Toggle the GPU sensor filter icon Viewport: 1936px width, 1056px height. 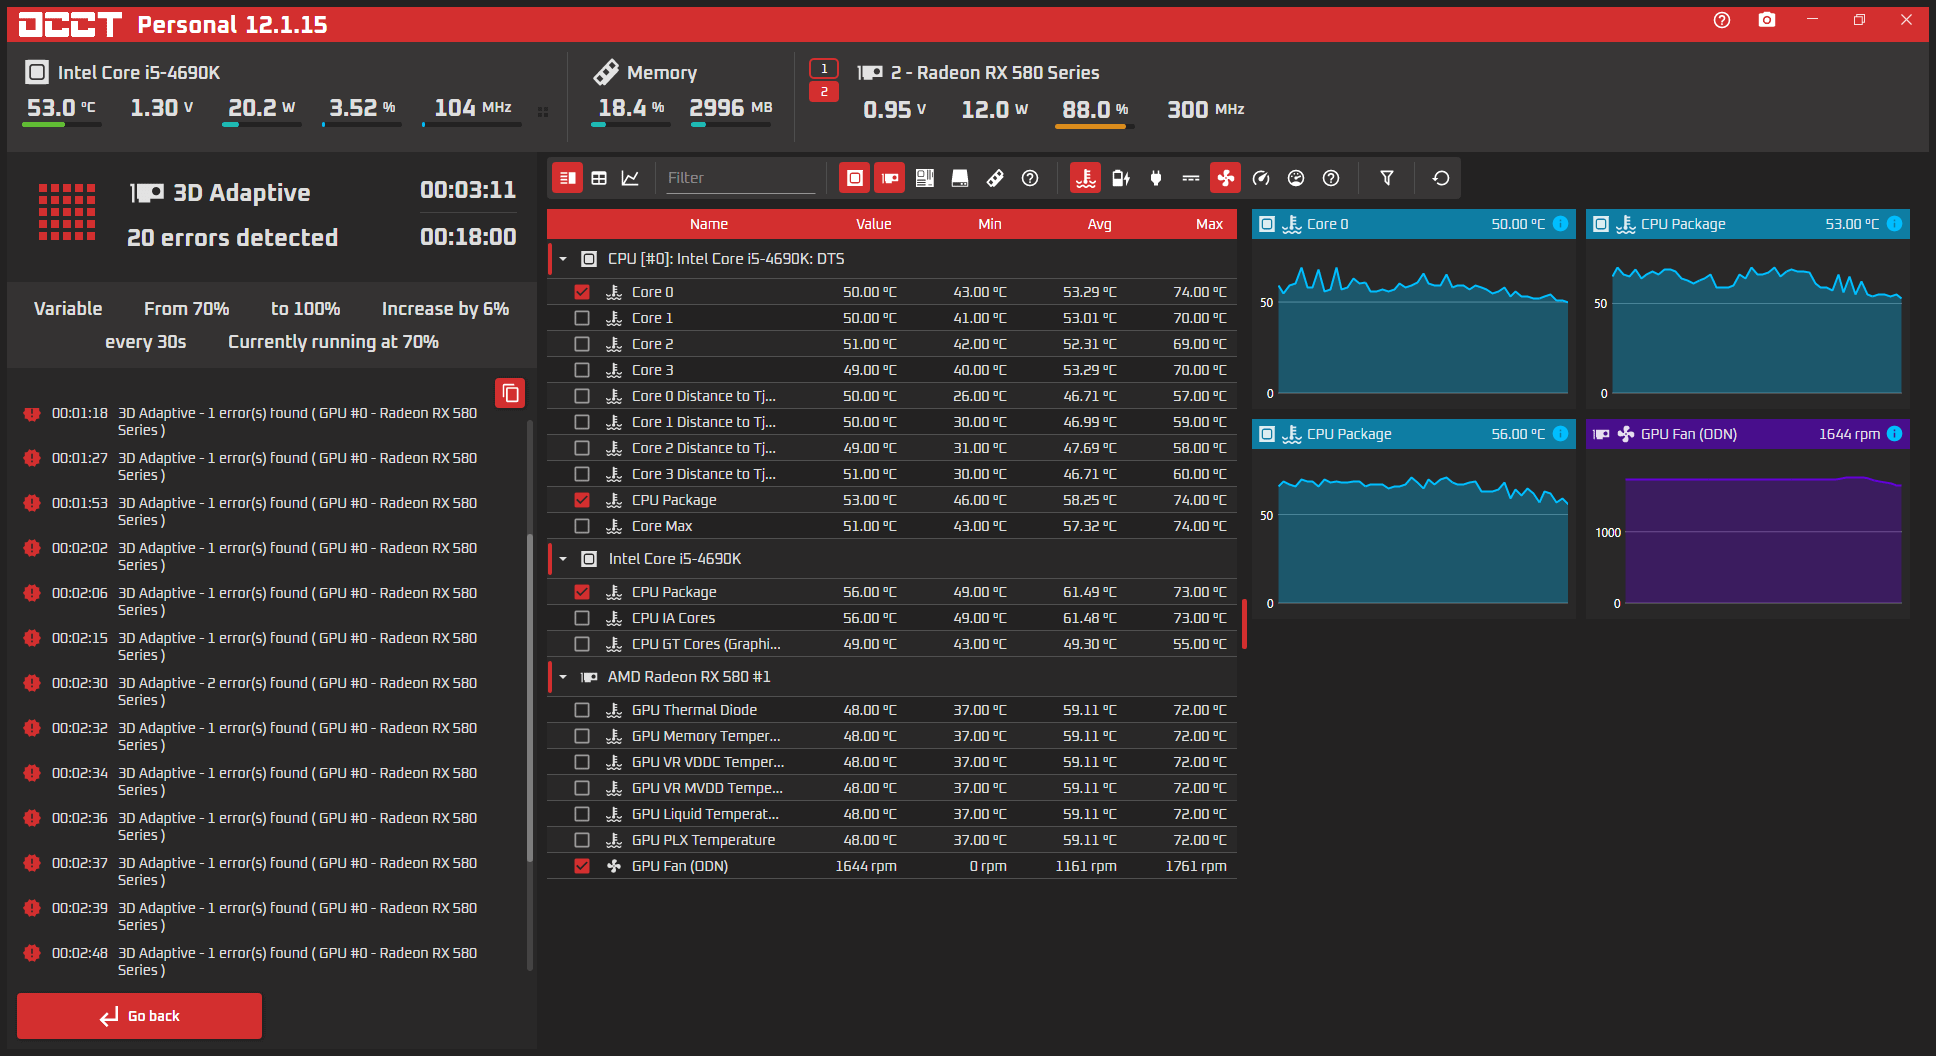[x=889, y=178]
